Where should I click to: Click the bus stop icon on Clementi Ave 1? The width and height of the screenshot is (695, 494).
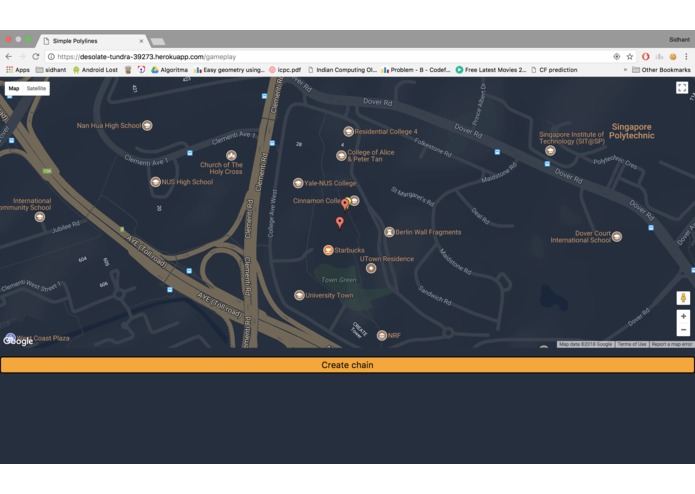pos(190,153)
